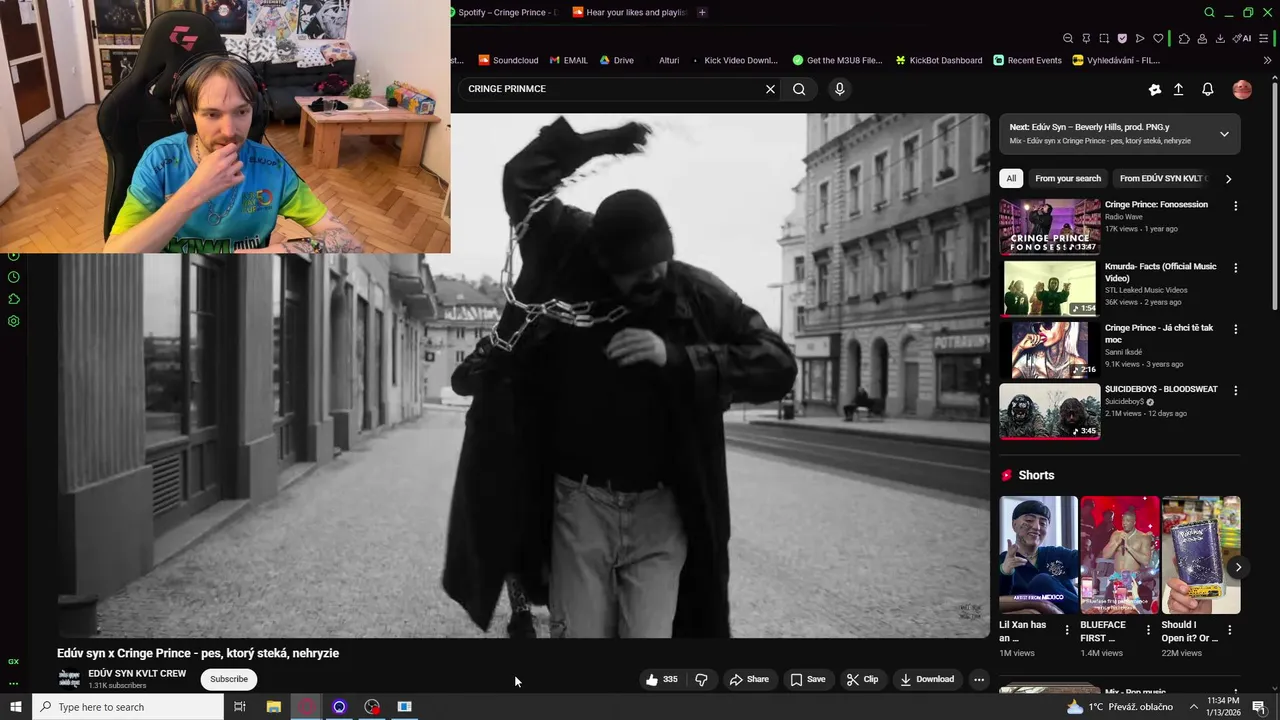Image resolution: width=1280 pixels, height=720 pixels.
Task: Open KickBot Dashboard bookmark
Action: [939, 60]
